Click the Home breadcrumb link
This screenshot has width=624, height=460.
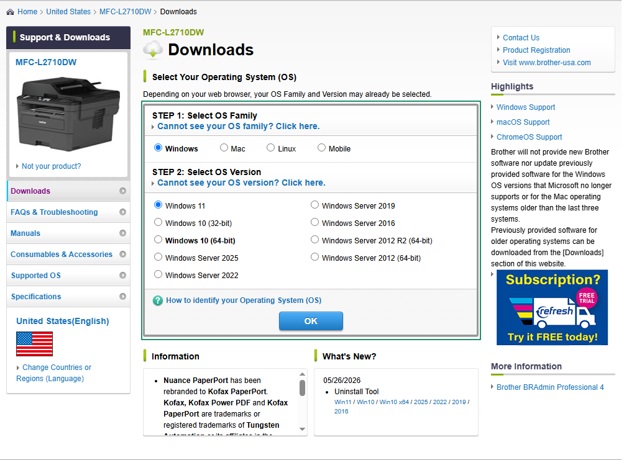(27, 12)
